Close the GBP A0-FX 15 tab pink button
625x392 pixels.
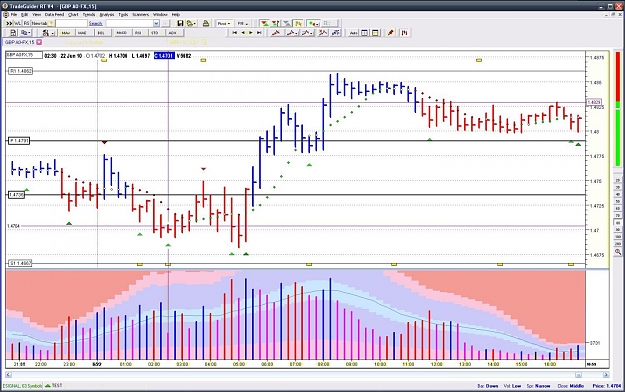(39, 42)
